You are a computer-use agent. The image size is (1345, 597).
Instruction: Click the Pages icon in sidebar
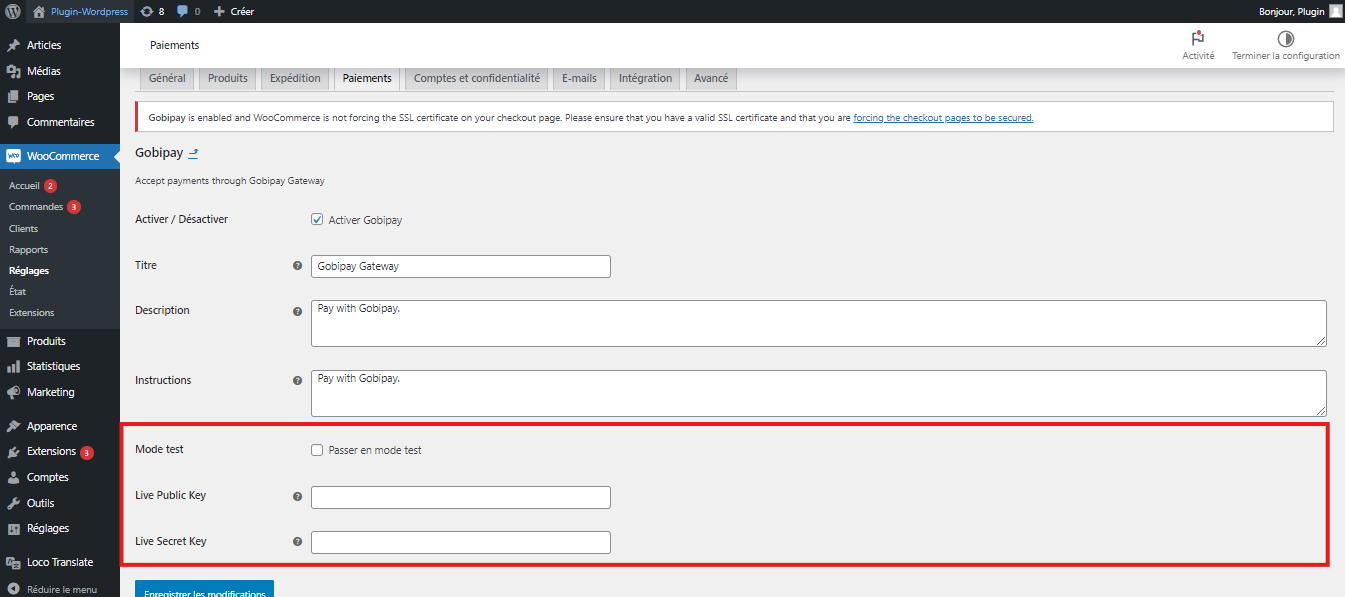click(x=14, y=96)
